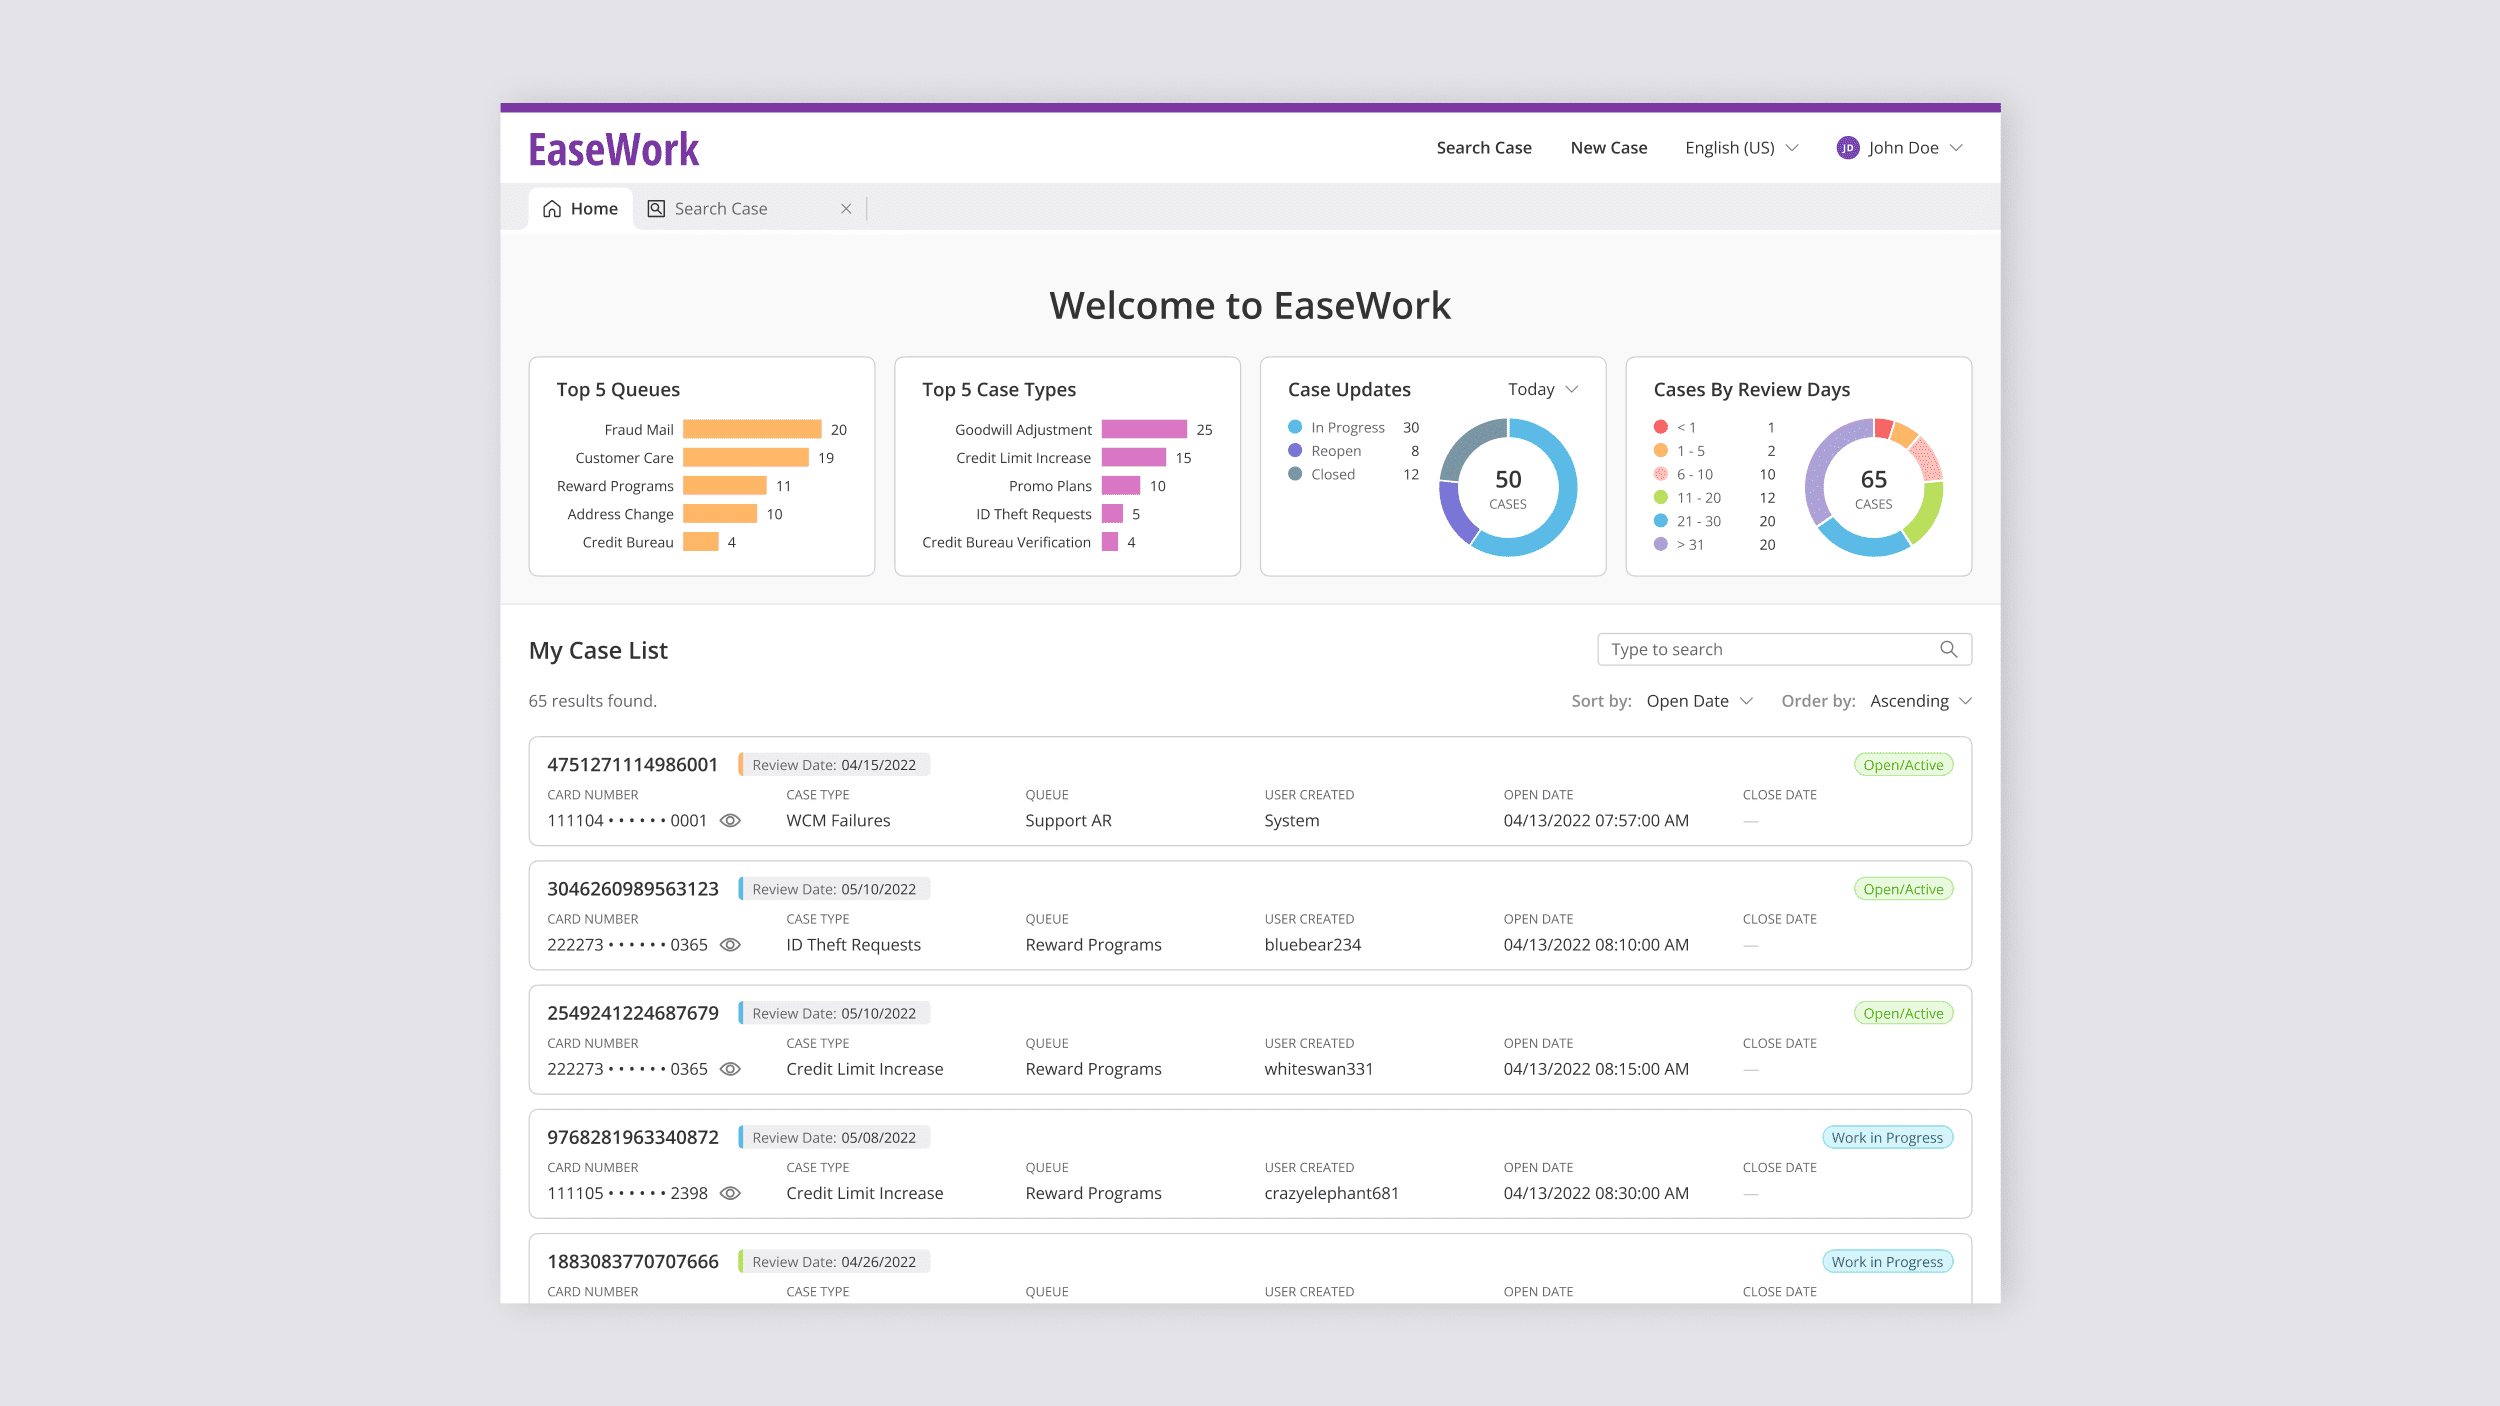This screenshot has height=1406, width=2500.
Task: Reveal card number for case 3046260989563123
Action: 731,944
